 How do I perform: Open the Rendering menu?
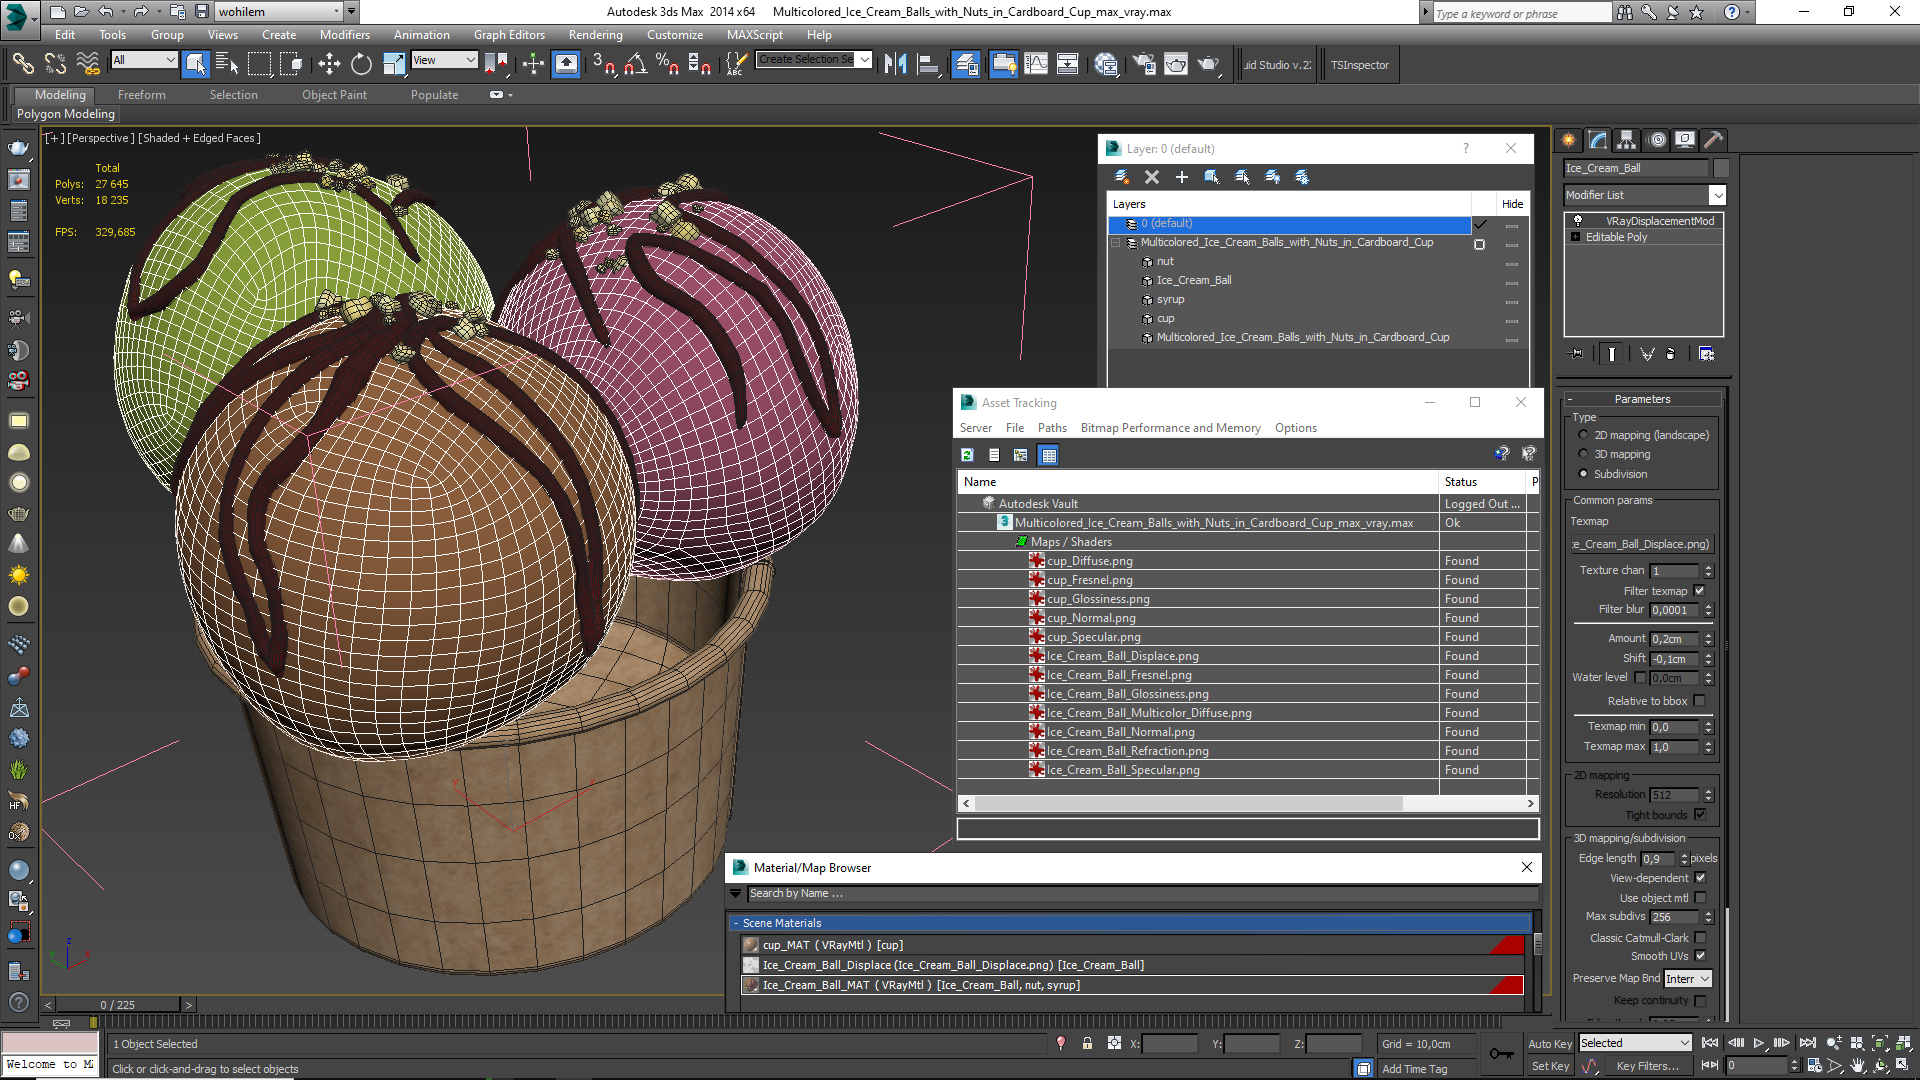coord(595,35)
